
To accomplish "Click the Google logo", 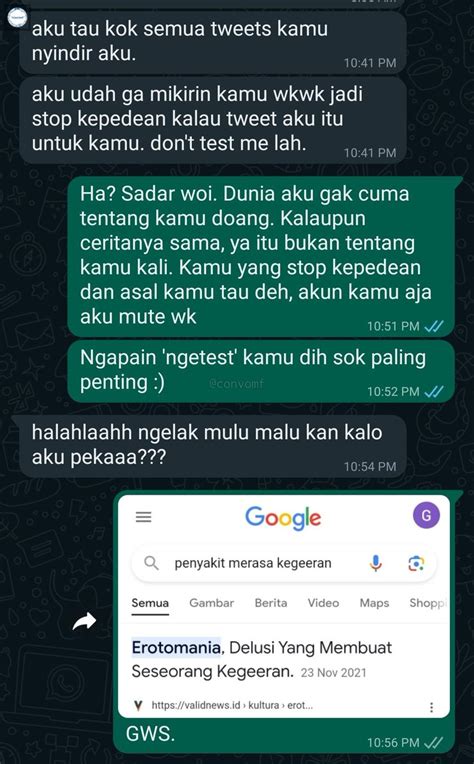I will [x=283, y=517].
